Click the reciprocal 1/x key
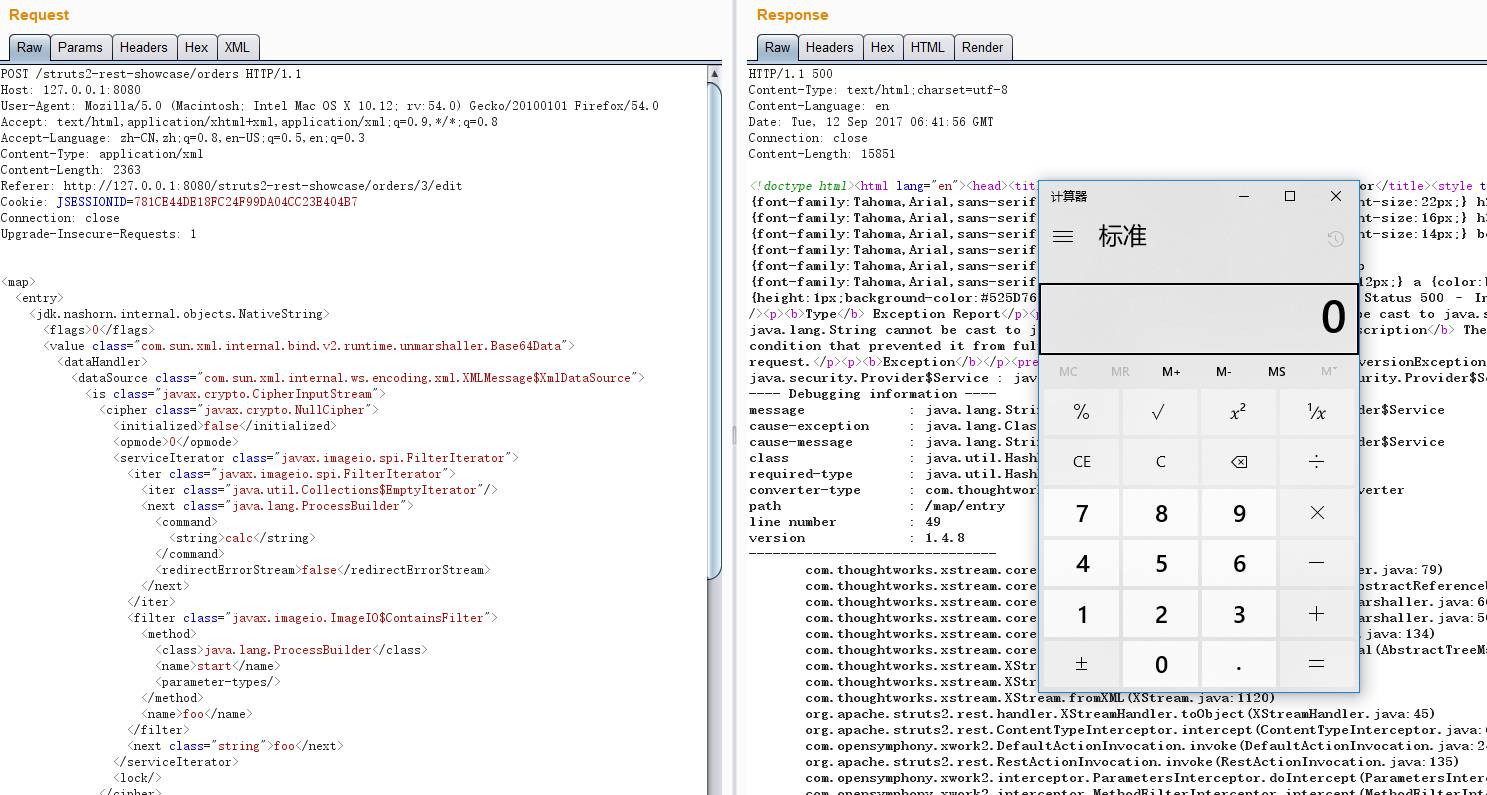 [1316, 412]
